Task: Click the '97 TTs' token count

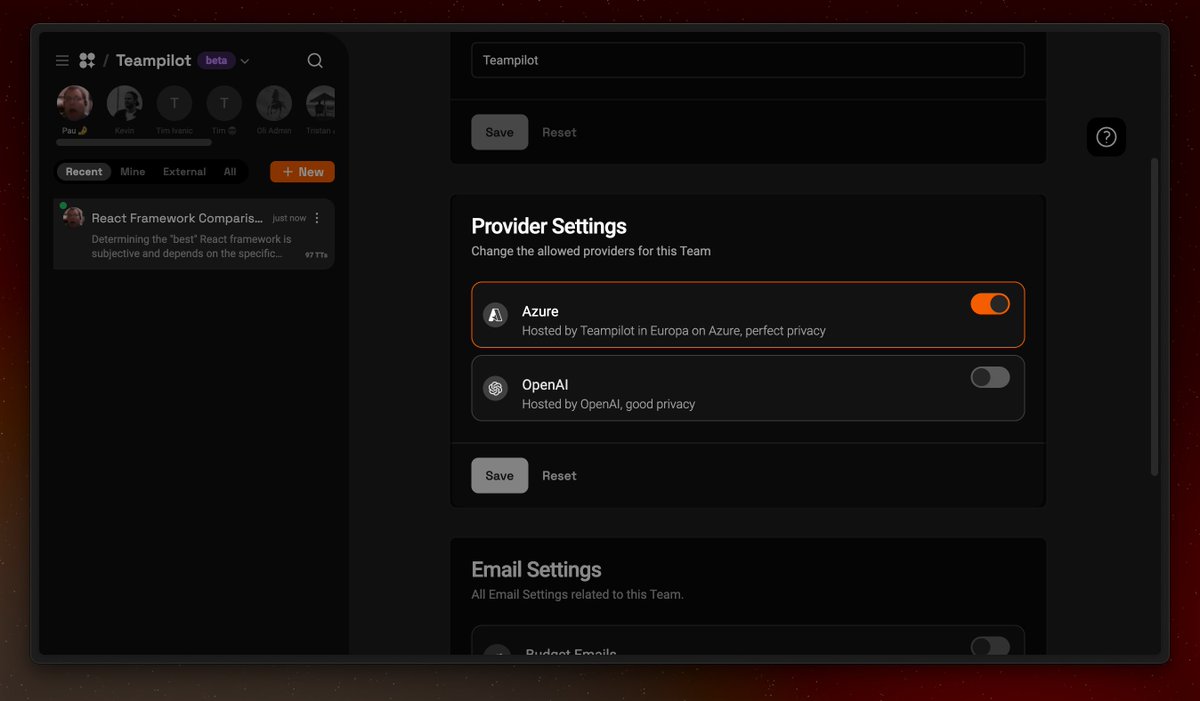Action: coord(316,256)
